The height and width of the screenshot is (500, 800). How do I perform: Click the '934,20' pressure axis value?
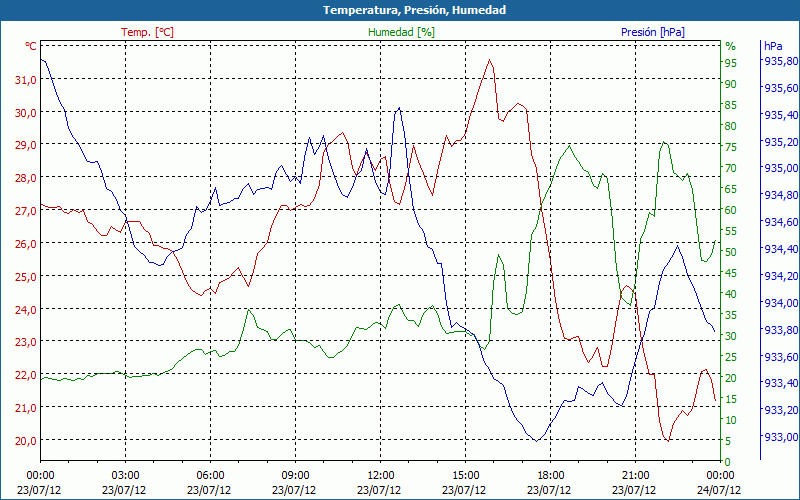click(780, 276)
